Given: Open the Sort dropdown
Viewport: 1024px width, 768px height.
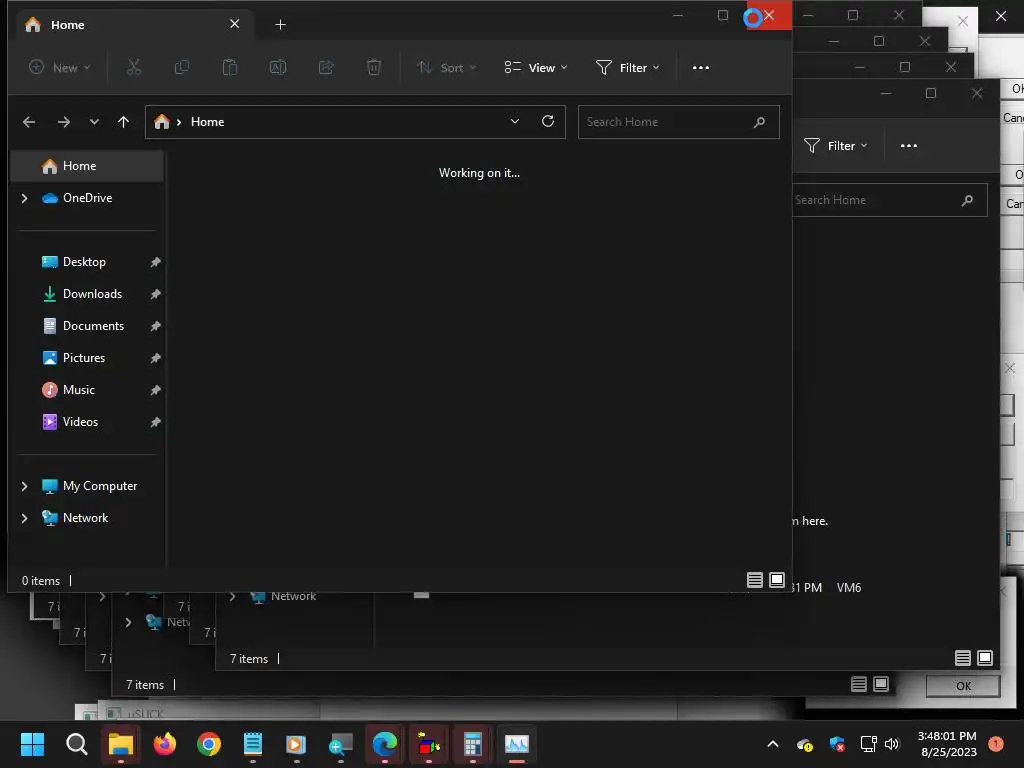Looking at the screenshot, I should [447, 67].
